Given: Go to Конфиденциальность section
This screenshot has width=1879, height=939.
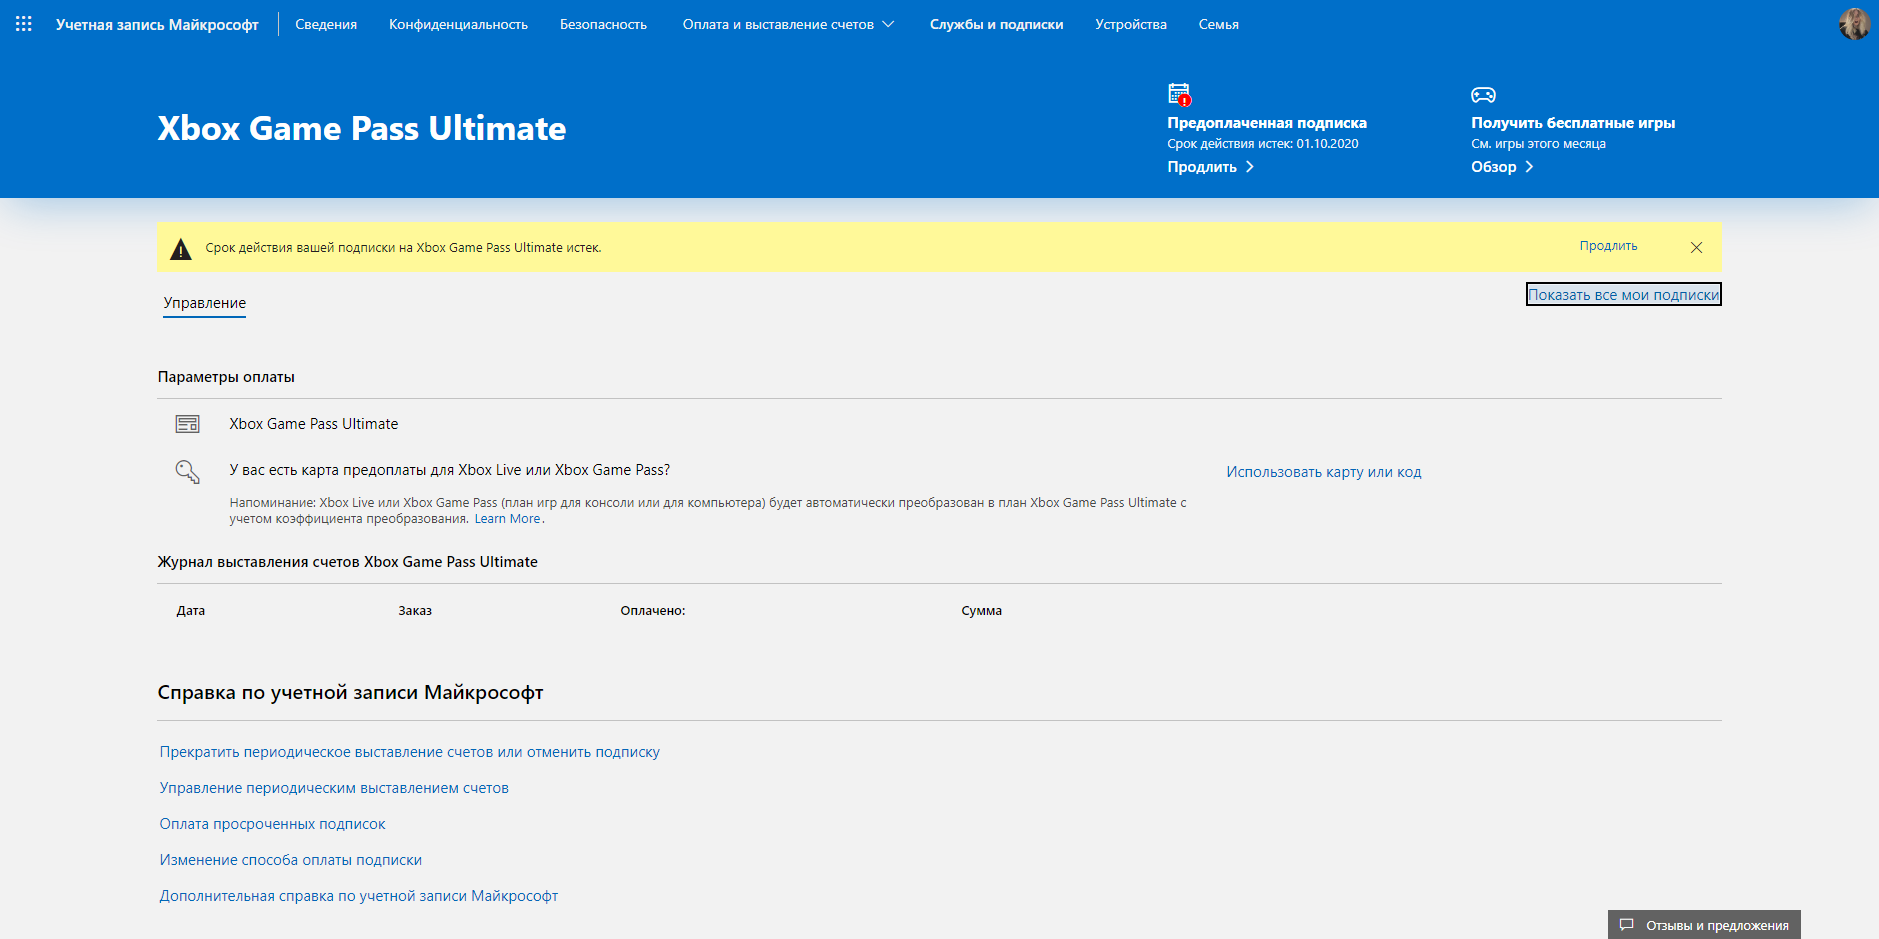Looking at the screenshot, I should pyautogui.click(x=458, y=24).
